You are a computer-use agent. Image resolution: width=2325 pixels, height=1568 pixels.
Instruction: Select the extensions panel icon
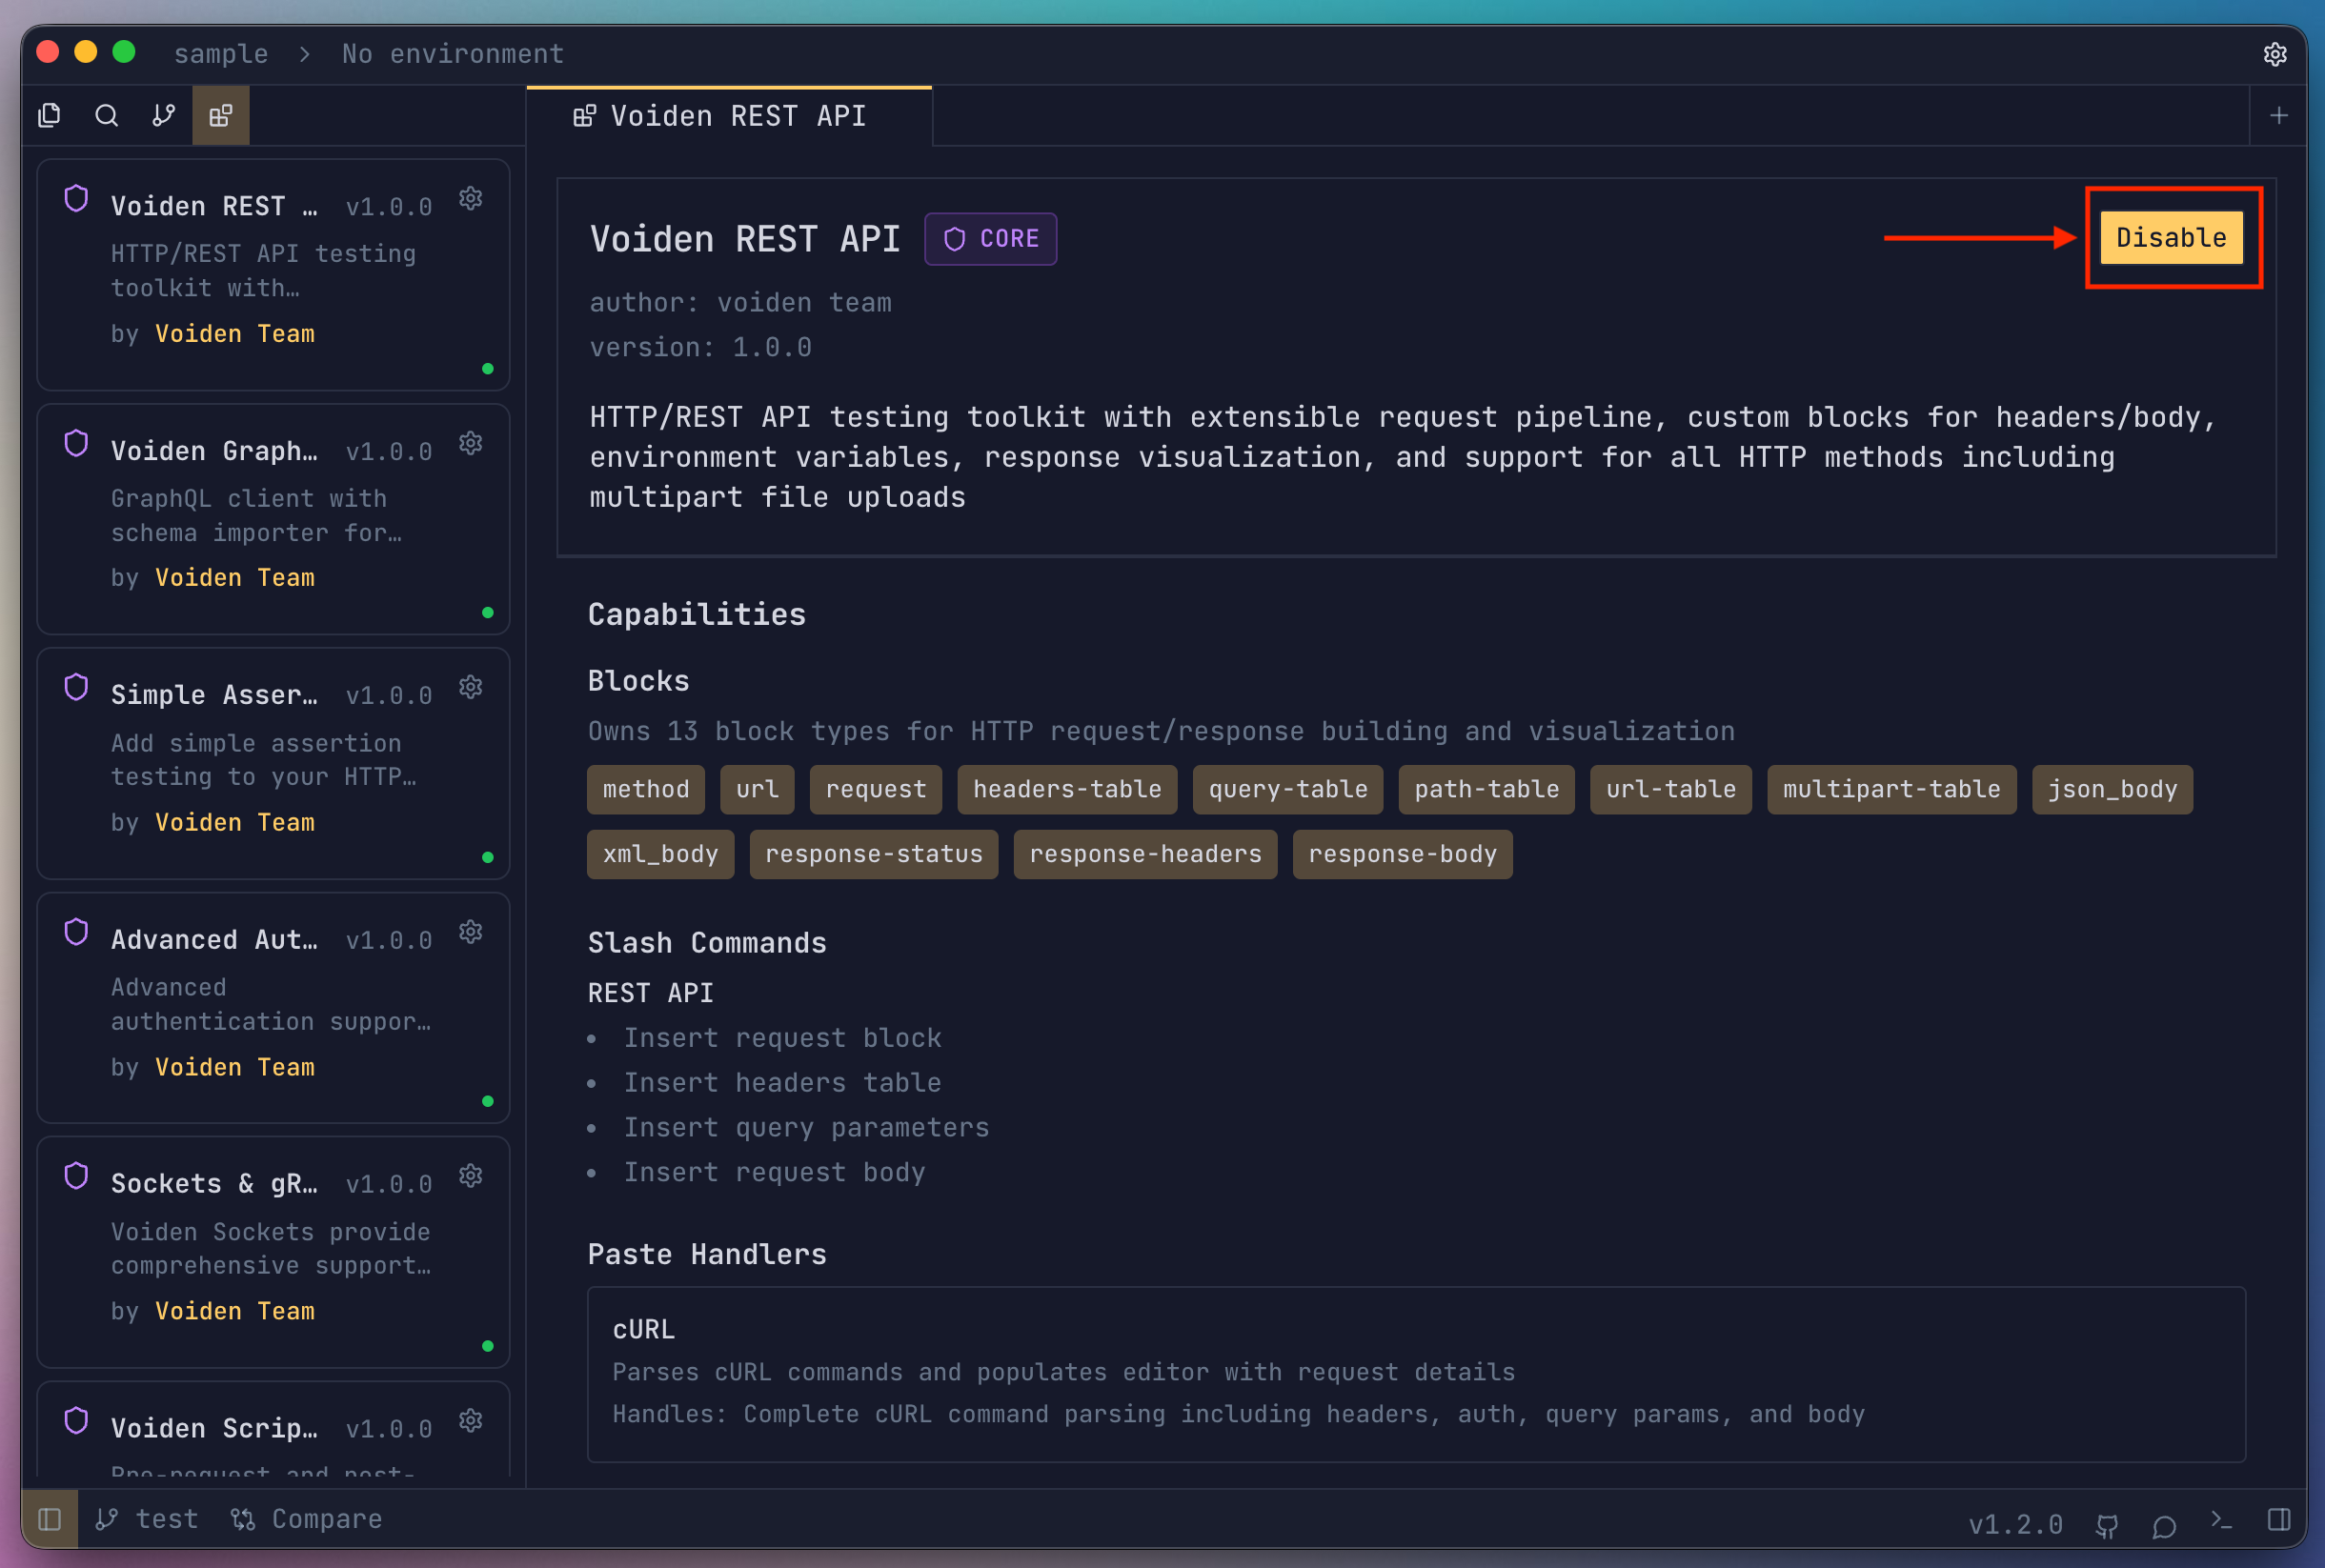click(220, 115)
